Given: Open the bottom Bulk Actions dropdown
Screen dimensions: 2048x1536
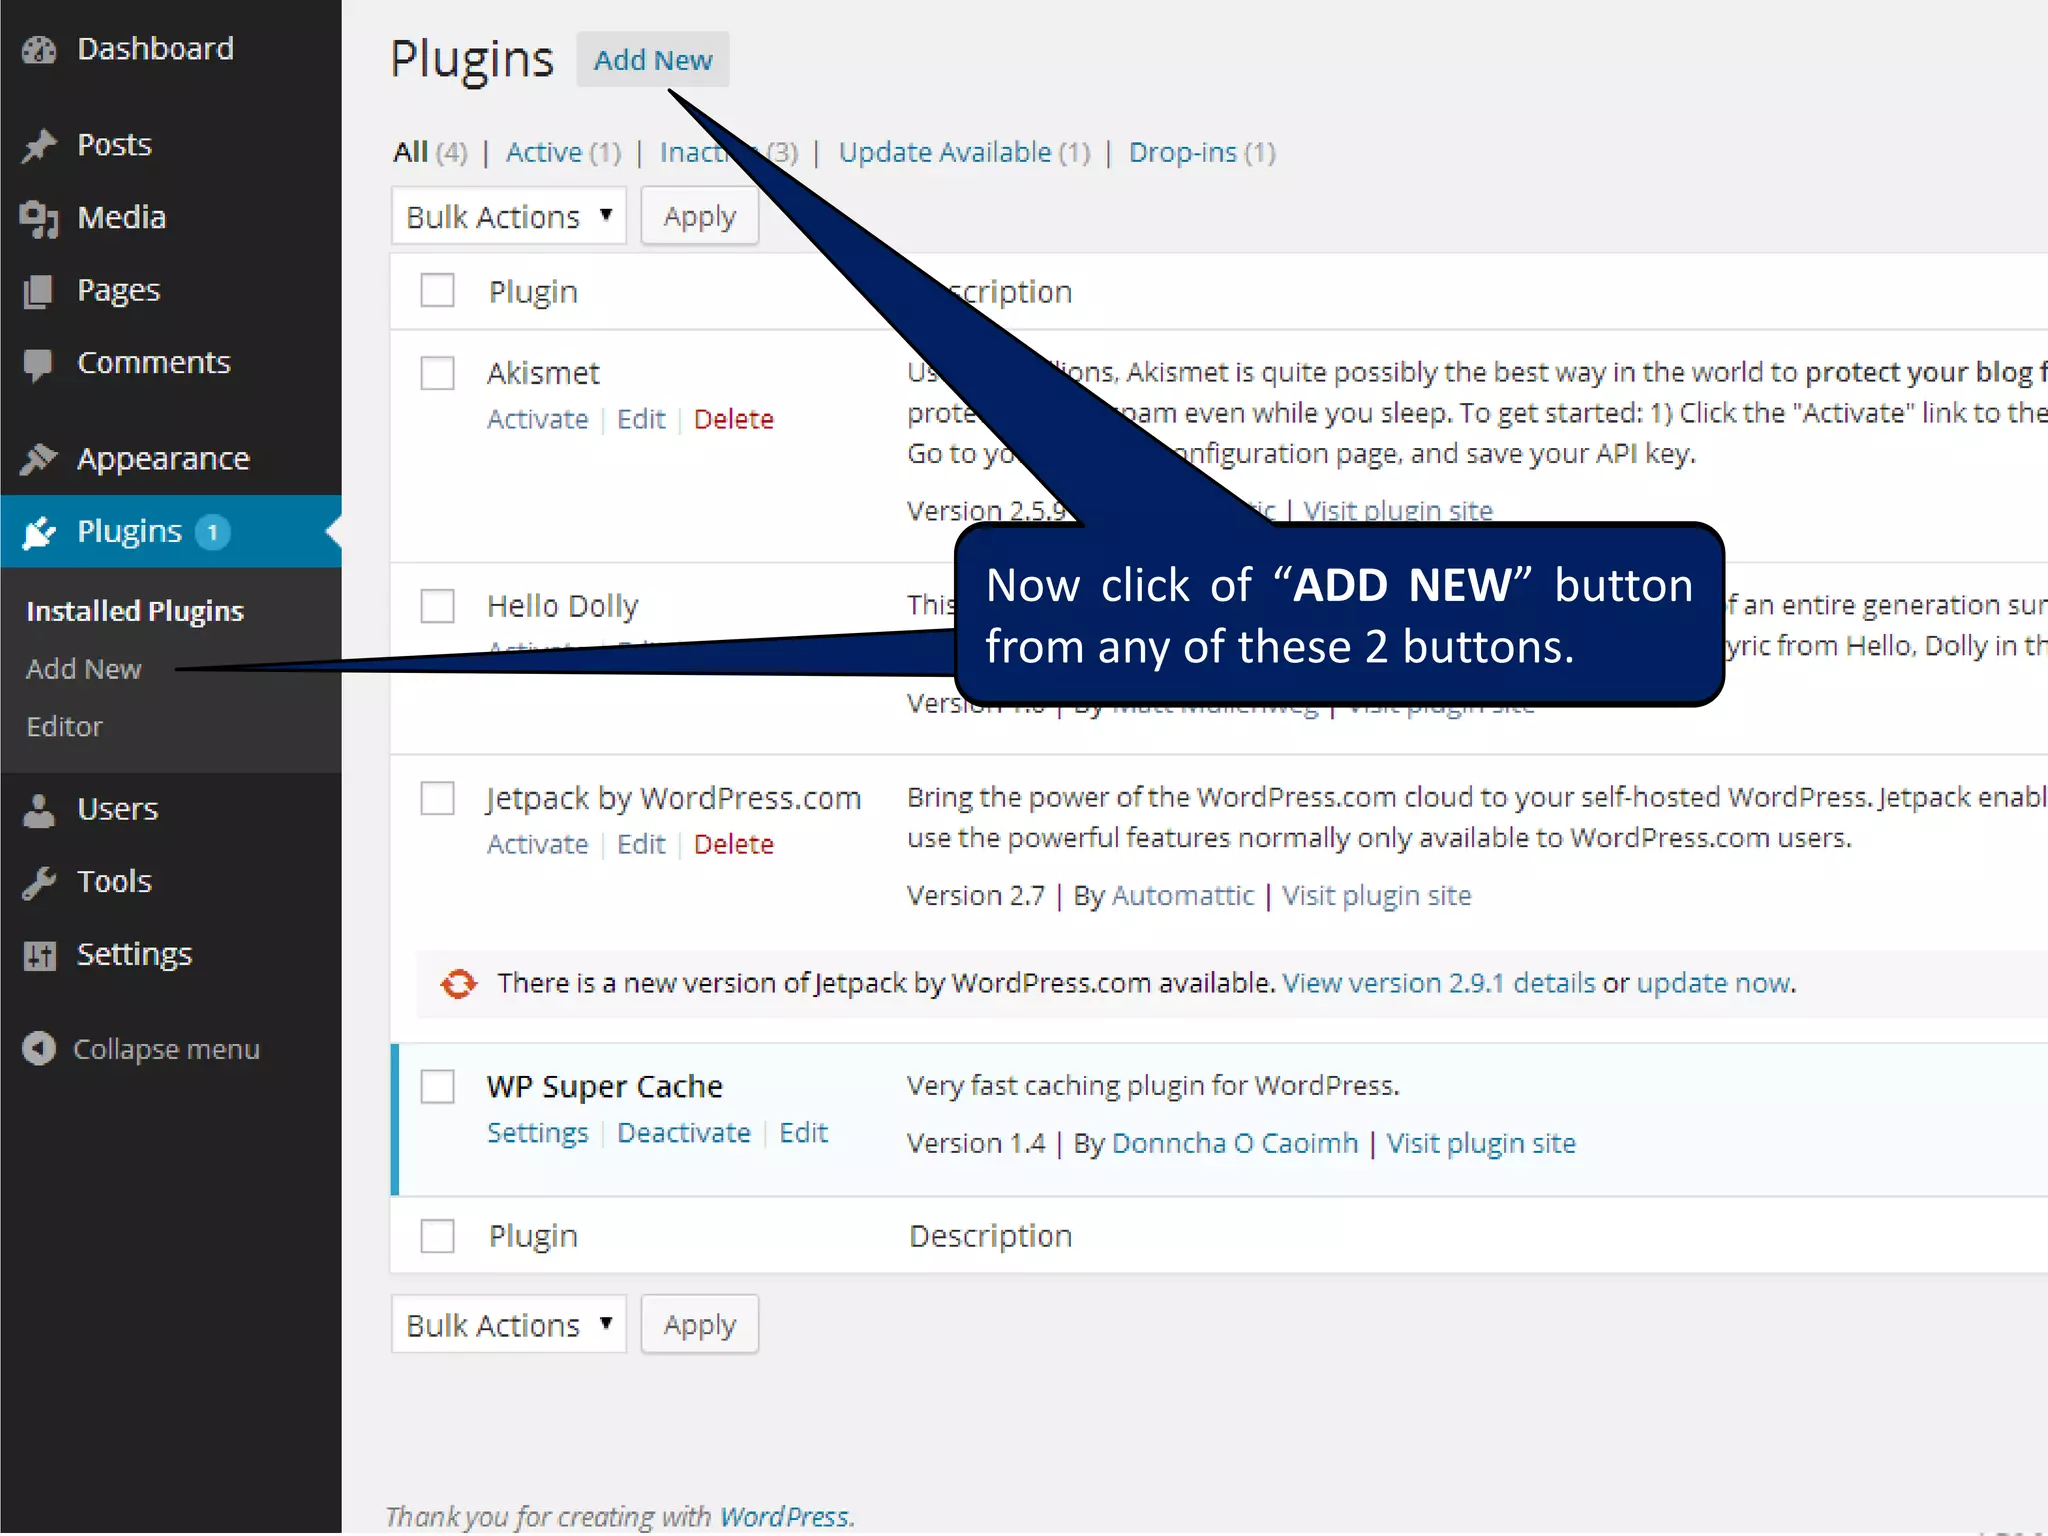Looking at the screenshot, I should [x=508, y=1324].
